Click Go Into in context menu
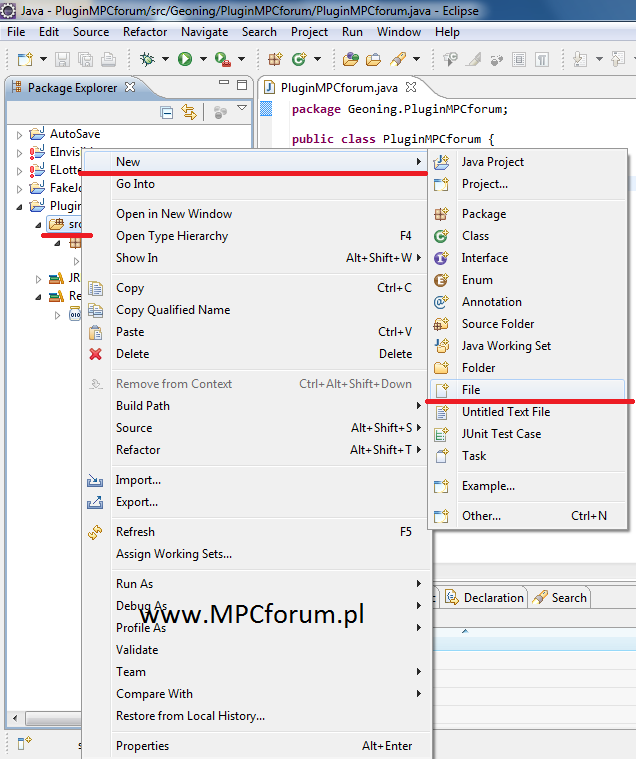Viewport: 637px width, 759px height. pos(255,184)
